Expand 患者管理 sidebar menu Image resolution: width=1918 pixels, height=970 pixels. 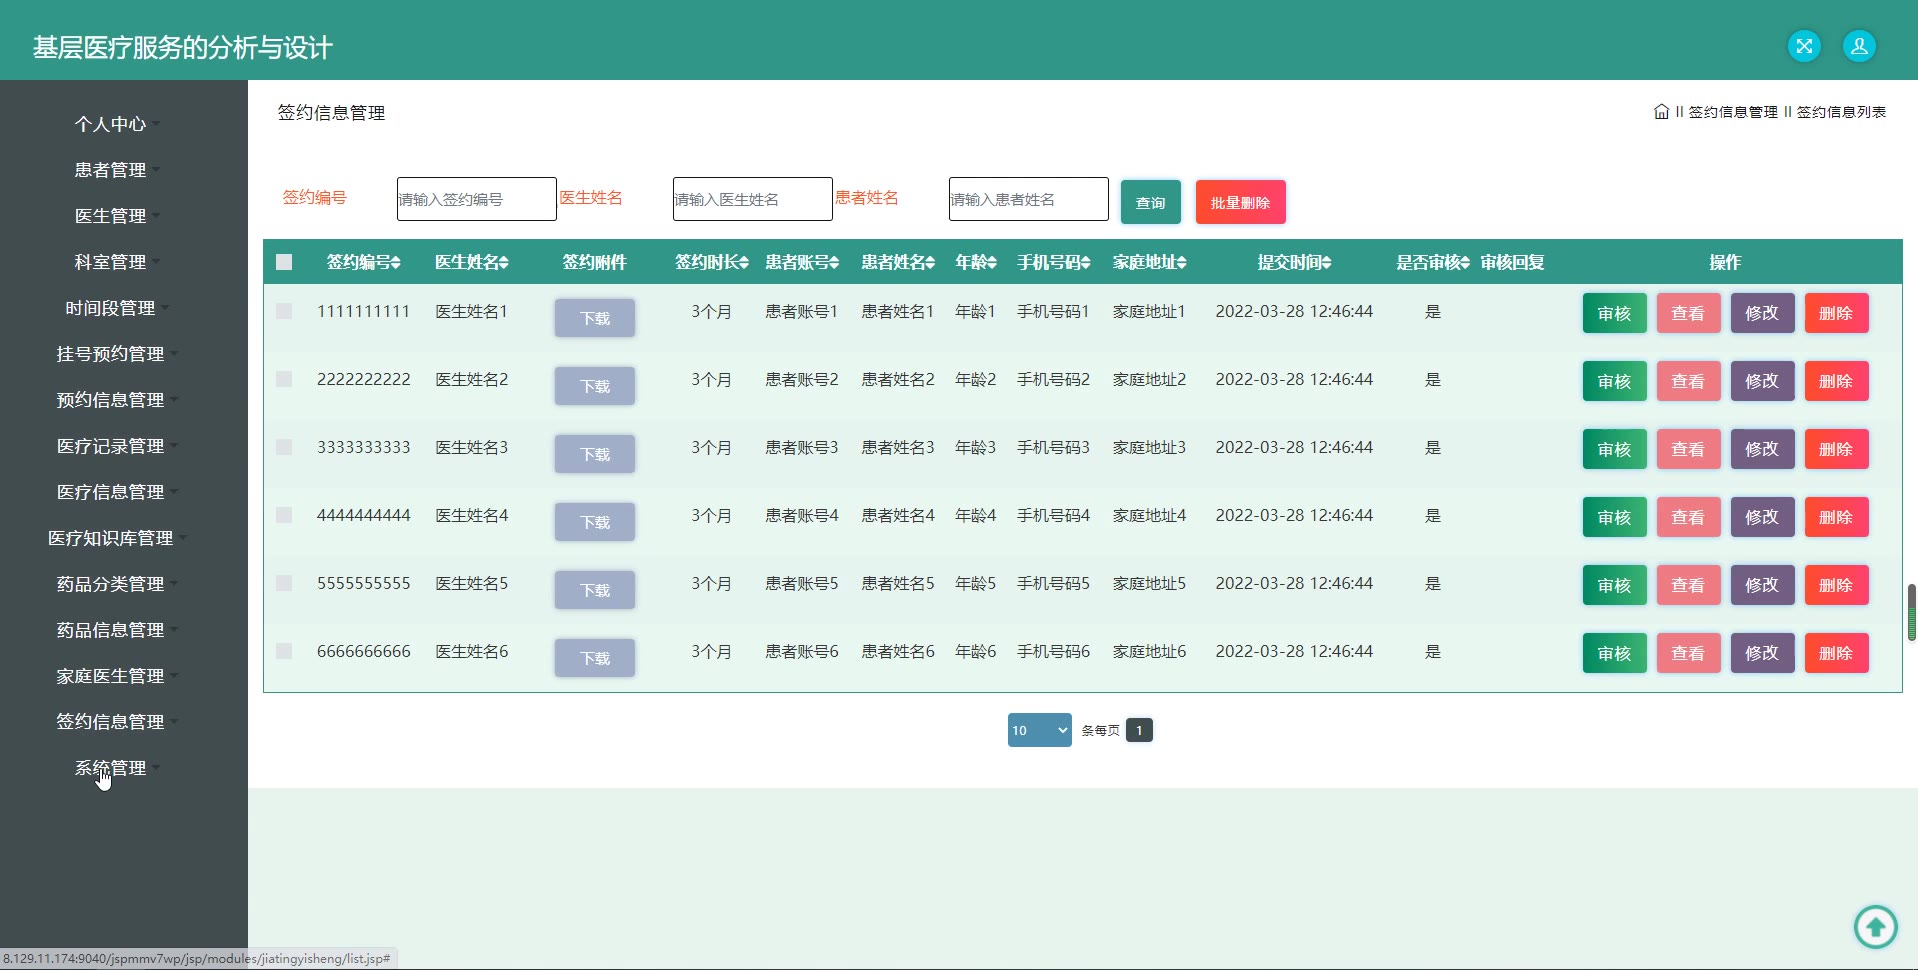coord(117,170)
